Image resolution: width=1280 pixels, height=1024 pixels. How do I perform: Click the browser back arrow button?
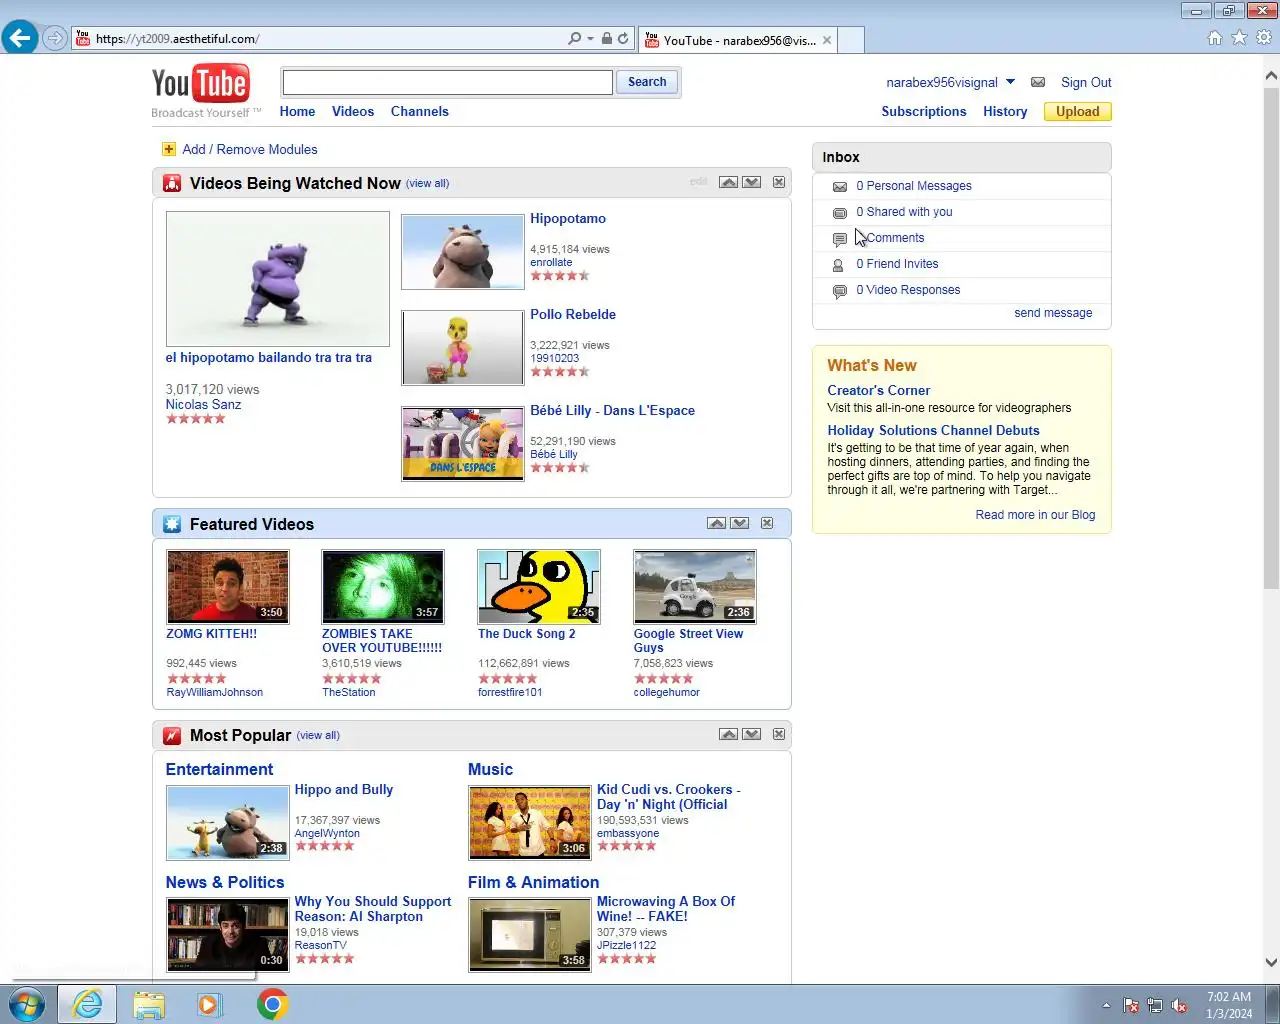[x=19, y=38]
